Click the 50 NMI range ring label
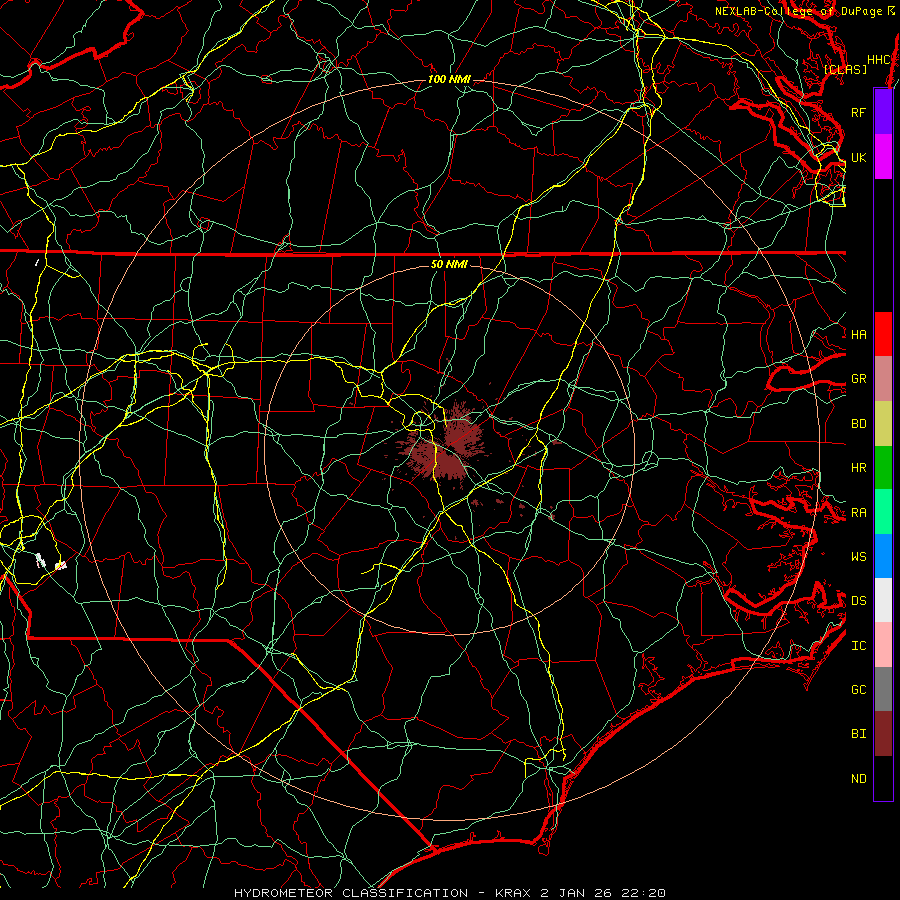This screenshot has height=900, width=900. 449,264
